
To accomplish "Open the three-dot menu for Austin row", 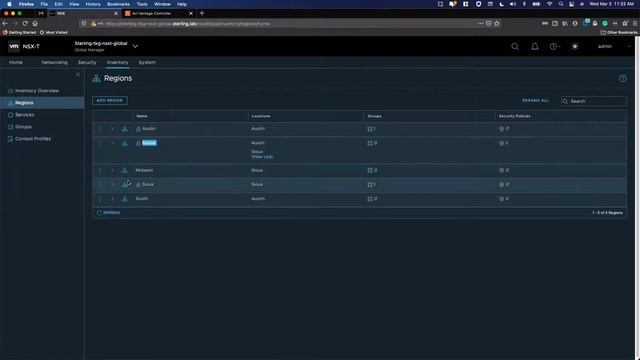I will click(x=100, y=129).
